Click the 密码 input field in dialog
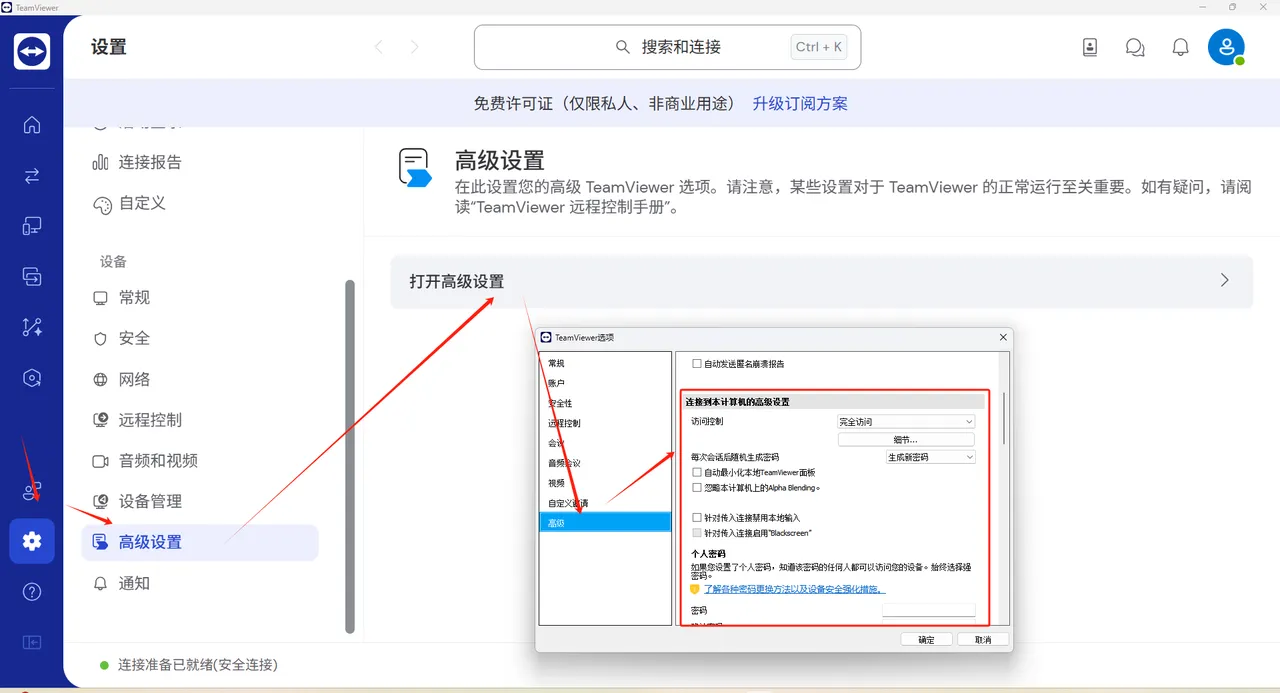 click(928, 610)
